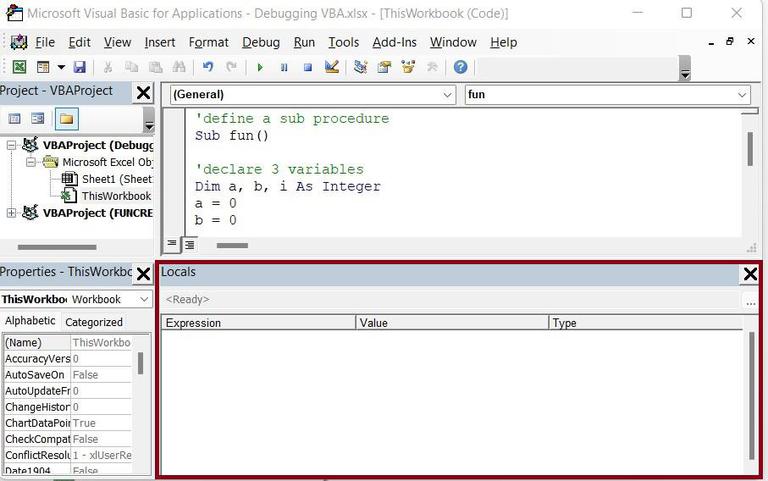
Task: Click the Type column header
Action: coord(646,323)
